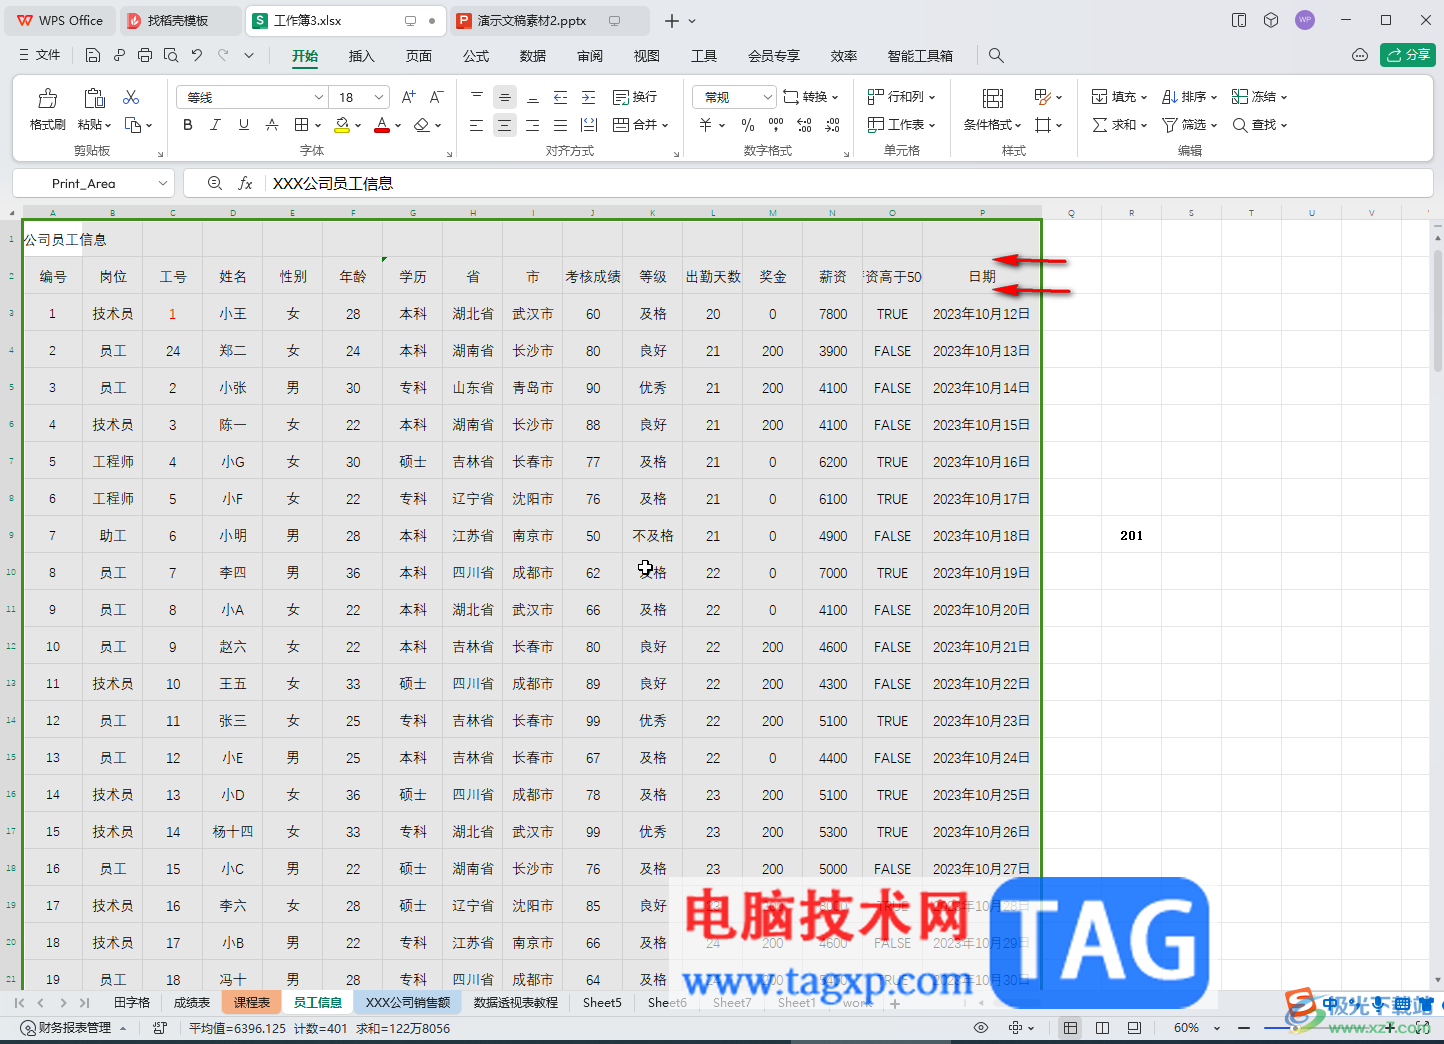Toggle horizontal center alignment
The image size is (1444, 1044).
tap(505, 125)
